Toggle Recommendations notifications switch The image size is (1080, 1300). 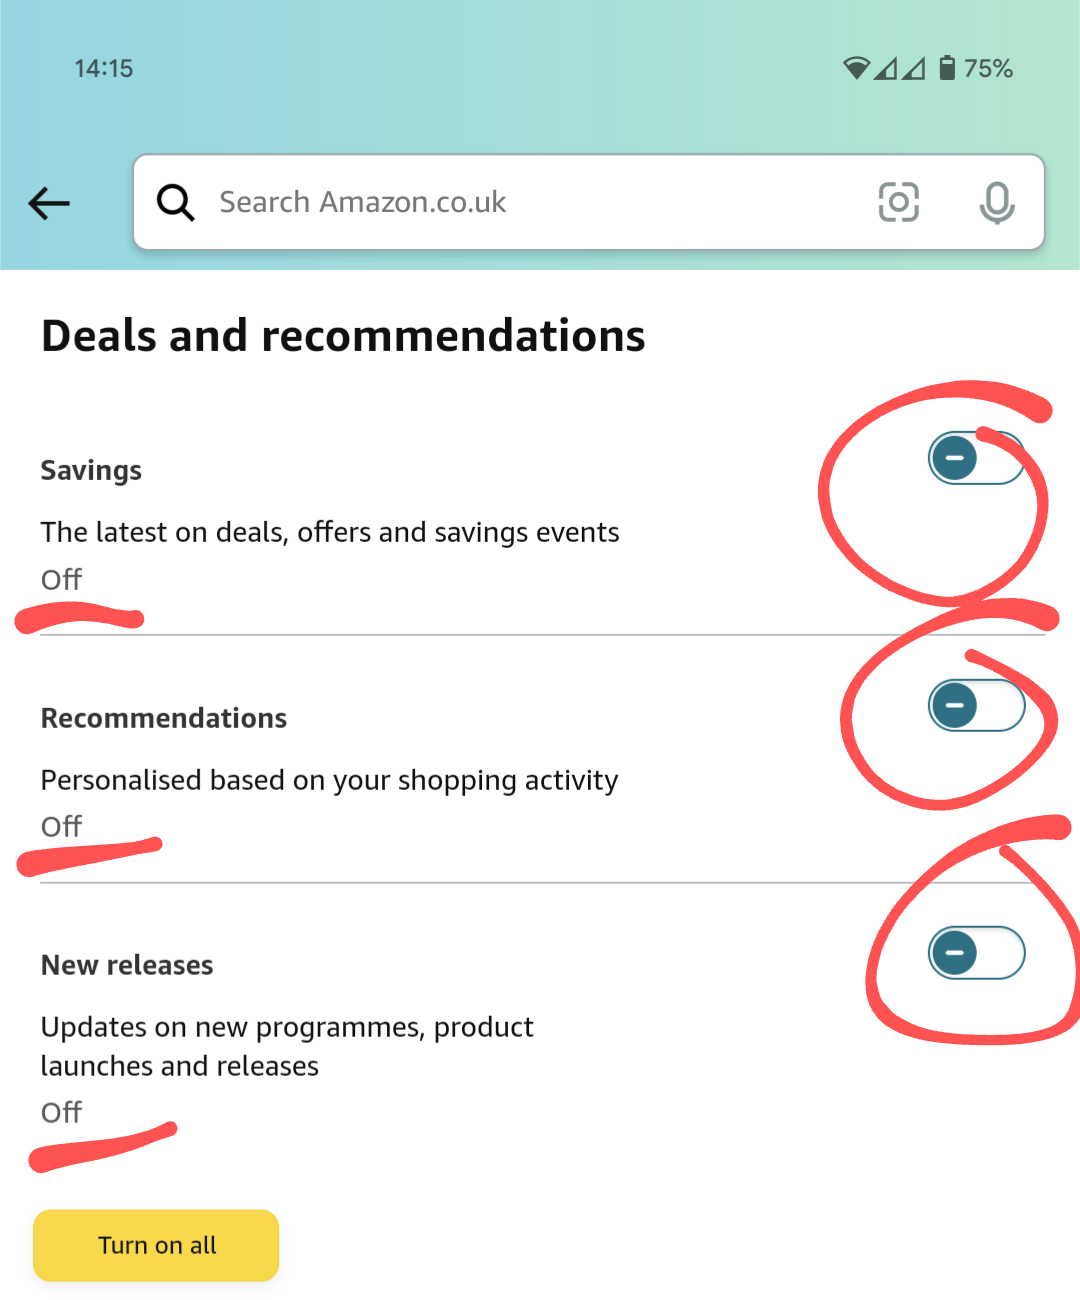coord(976,705)
